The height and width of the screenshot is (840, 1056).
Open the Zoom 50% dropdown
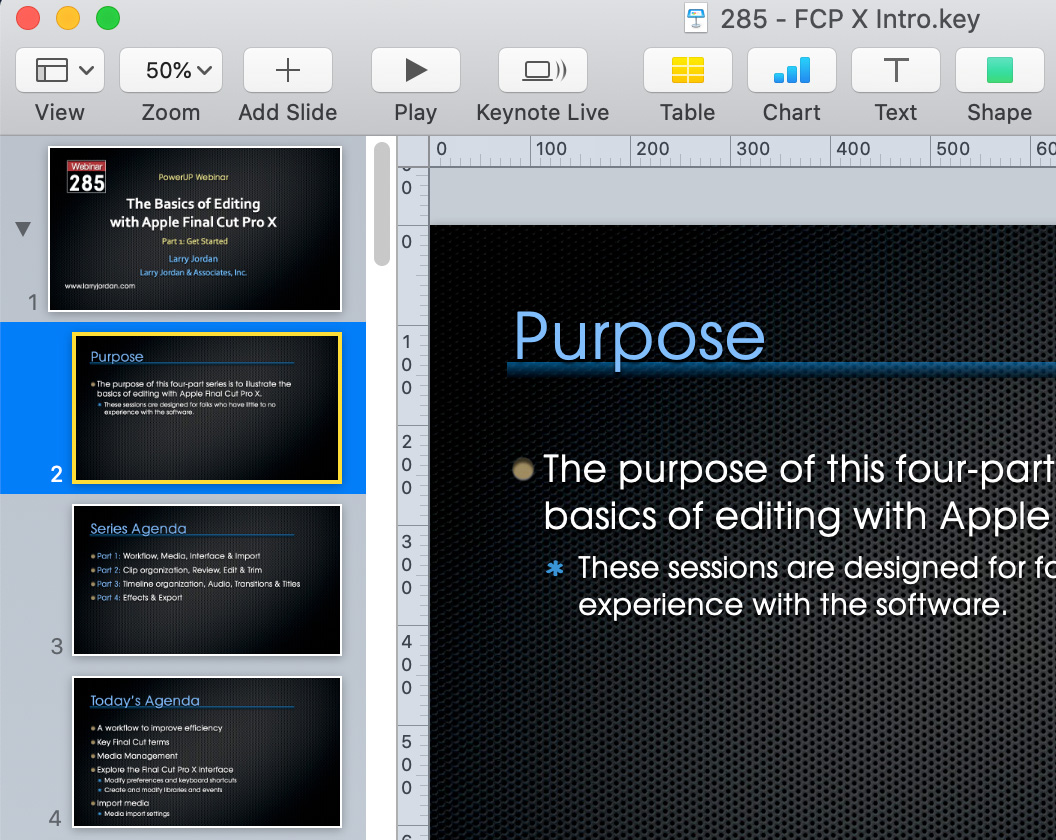171,70
